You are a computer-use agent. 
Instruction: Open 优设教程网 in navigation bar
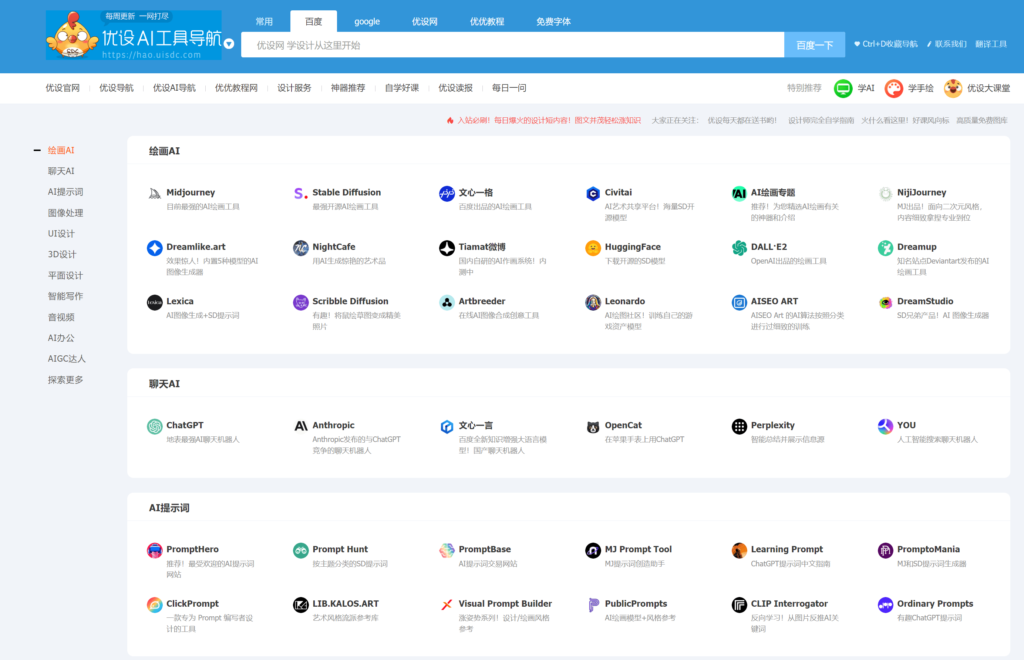click(x=236, y=88)
